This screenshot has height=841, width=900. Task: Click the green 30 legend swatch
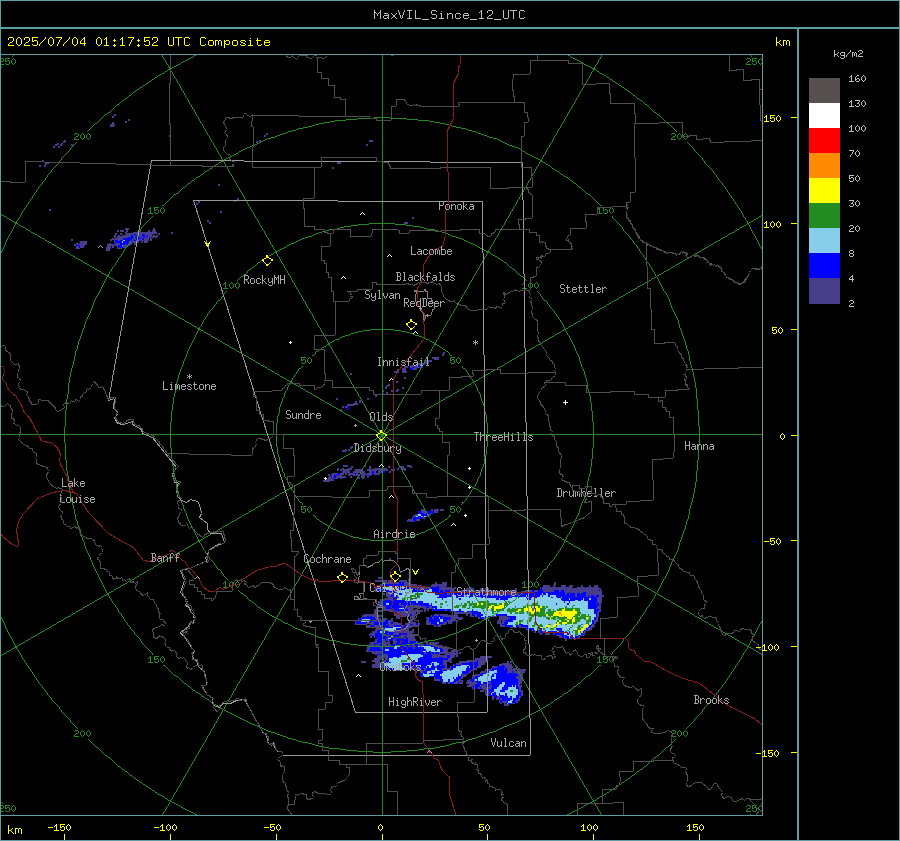[824, 215]
